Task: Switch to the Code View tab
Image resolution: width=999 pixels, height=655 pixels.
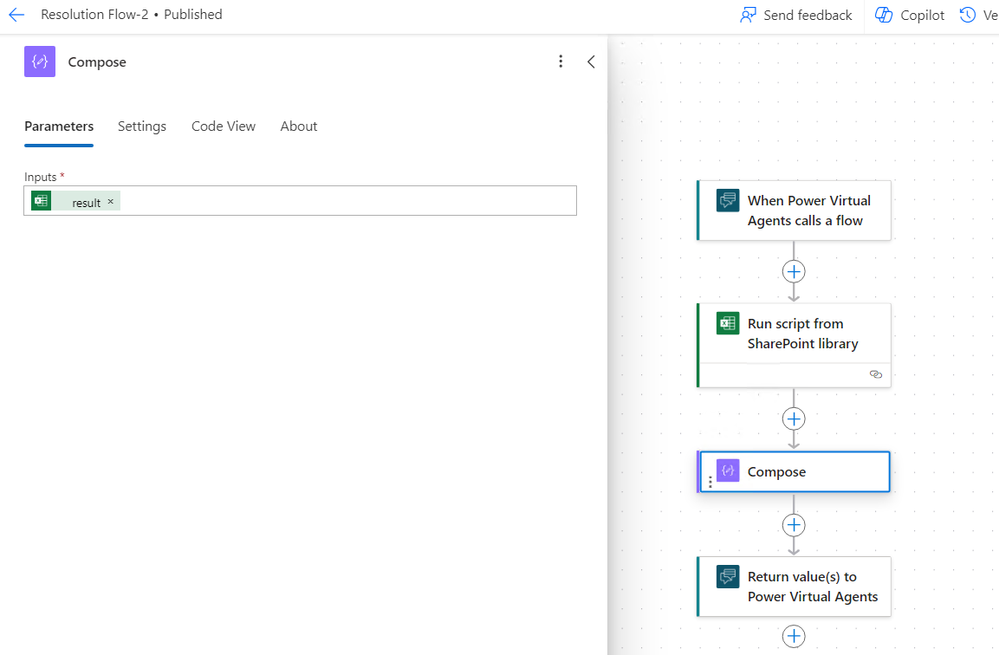Action: point(223,126)
